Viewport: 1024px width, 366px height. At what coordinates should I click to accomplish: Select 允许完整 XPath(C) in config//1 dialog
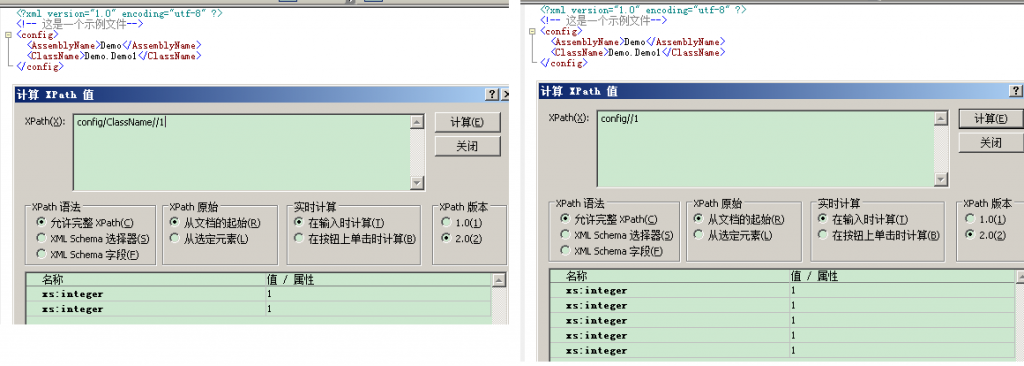pos(609,220)
